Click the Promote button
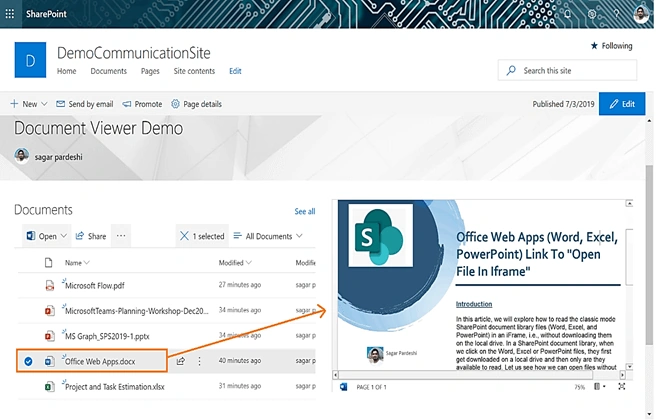Viewport: 656px width, 420px height. pos(142,104)
